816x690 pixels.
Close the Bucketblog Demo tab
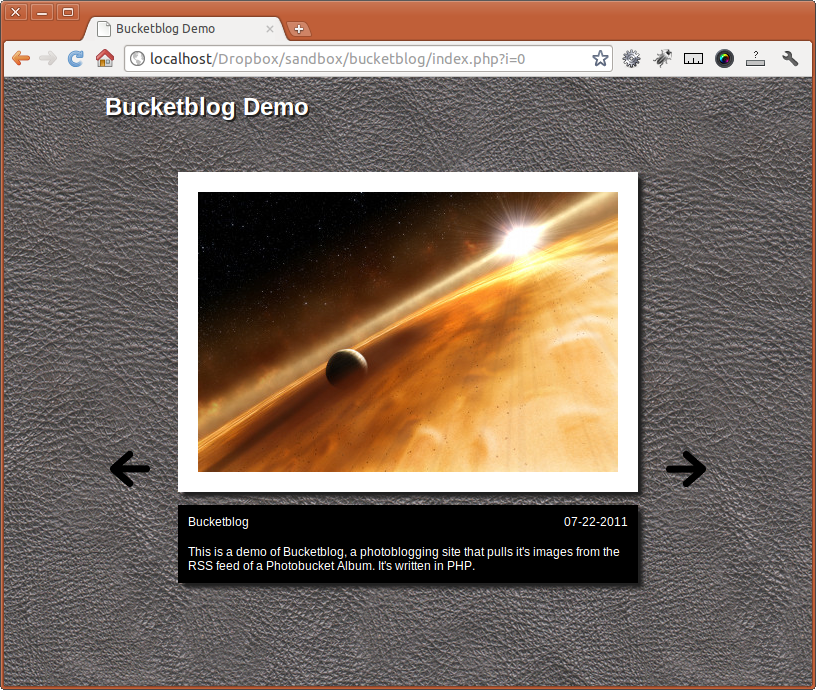coord(270,29)
